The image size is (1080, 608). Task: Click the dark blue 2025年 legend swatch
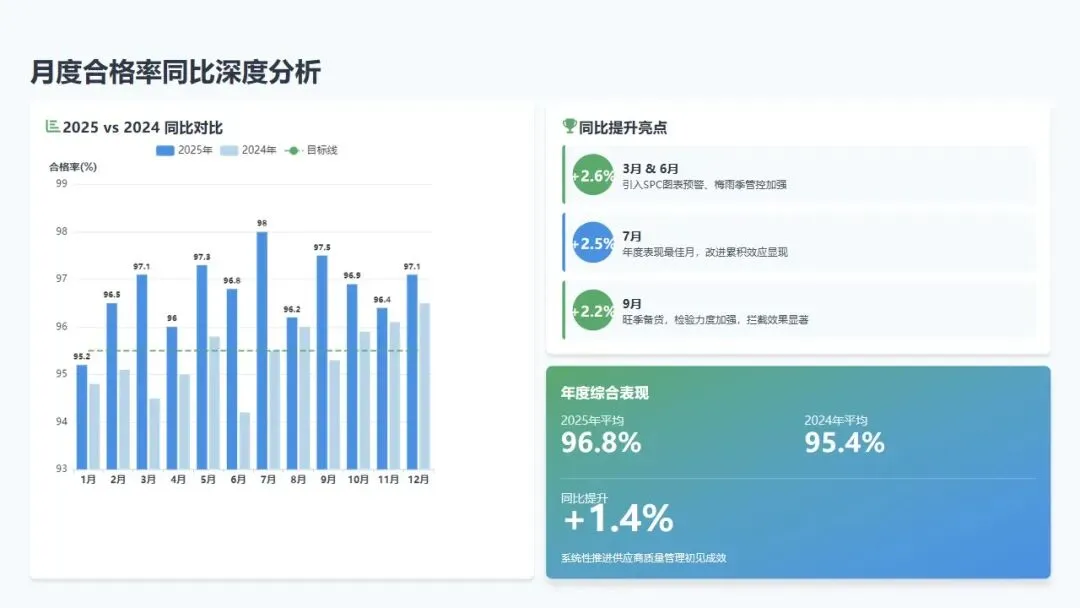165,150
